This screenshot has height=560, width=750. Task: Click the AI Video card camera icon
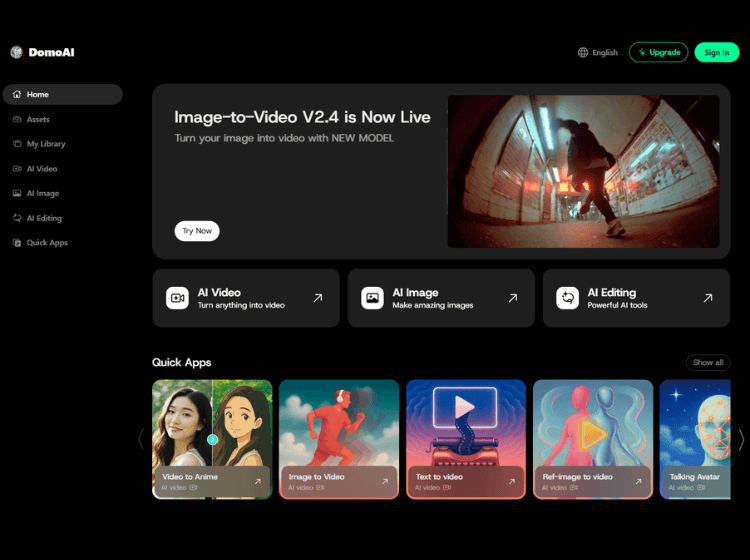(177, 298)
